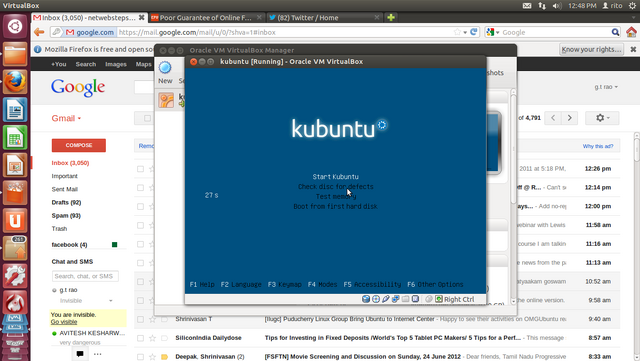The height and width of the screenshot is (361, 640).
Task: Open Spam (93) folder link
Action: [66, 215]
